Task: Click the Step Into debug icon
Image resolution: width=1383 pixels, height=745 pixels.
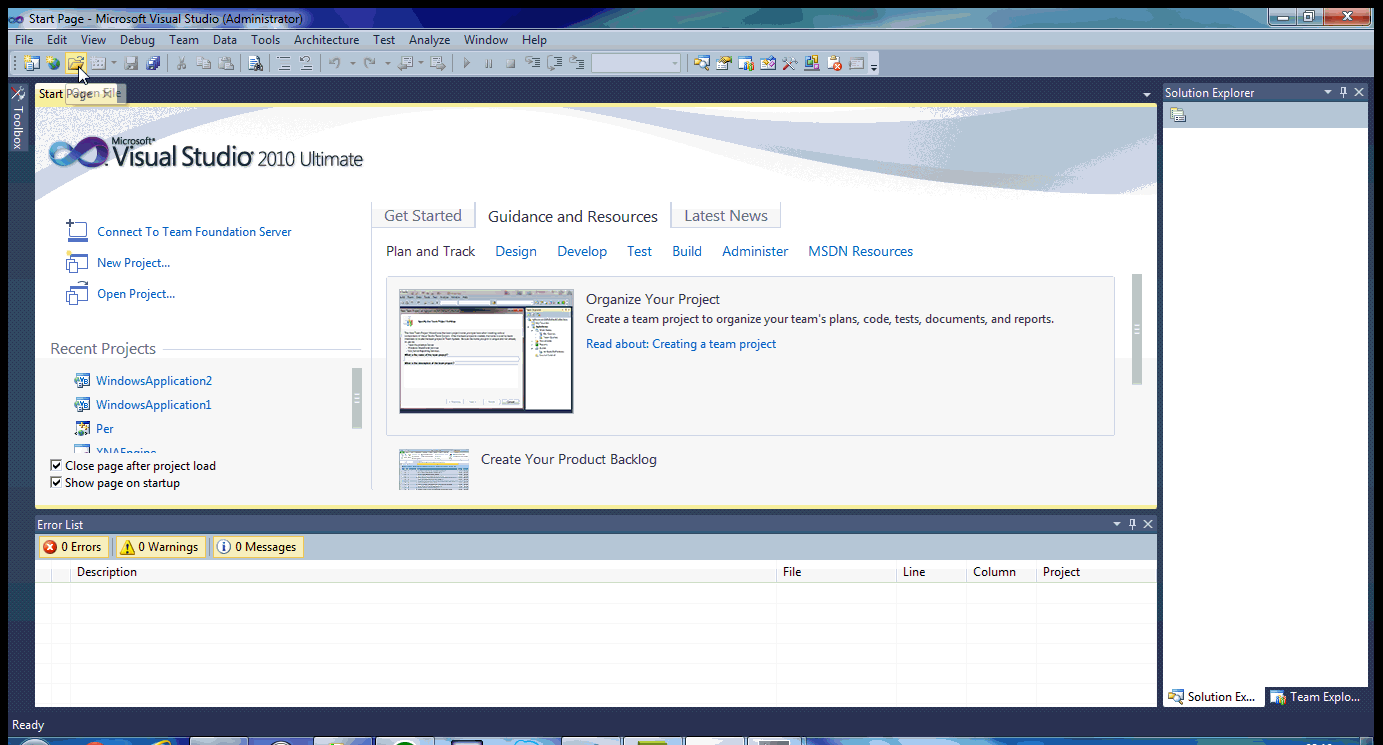Action: pyautogui.click(x=533, y=63)
